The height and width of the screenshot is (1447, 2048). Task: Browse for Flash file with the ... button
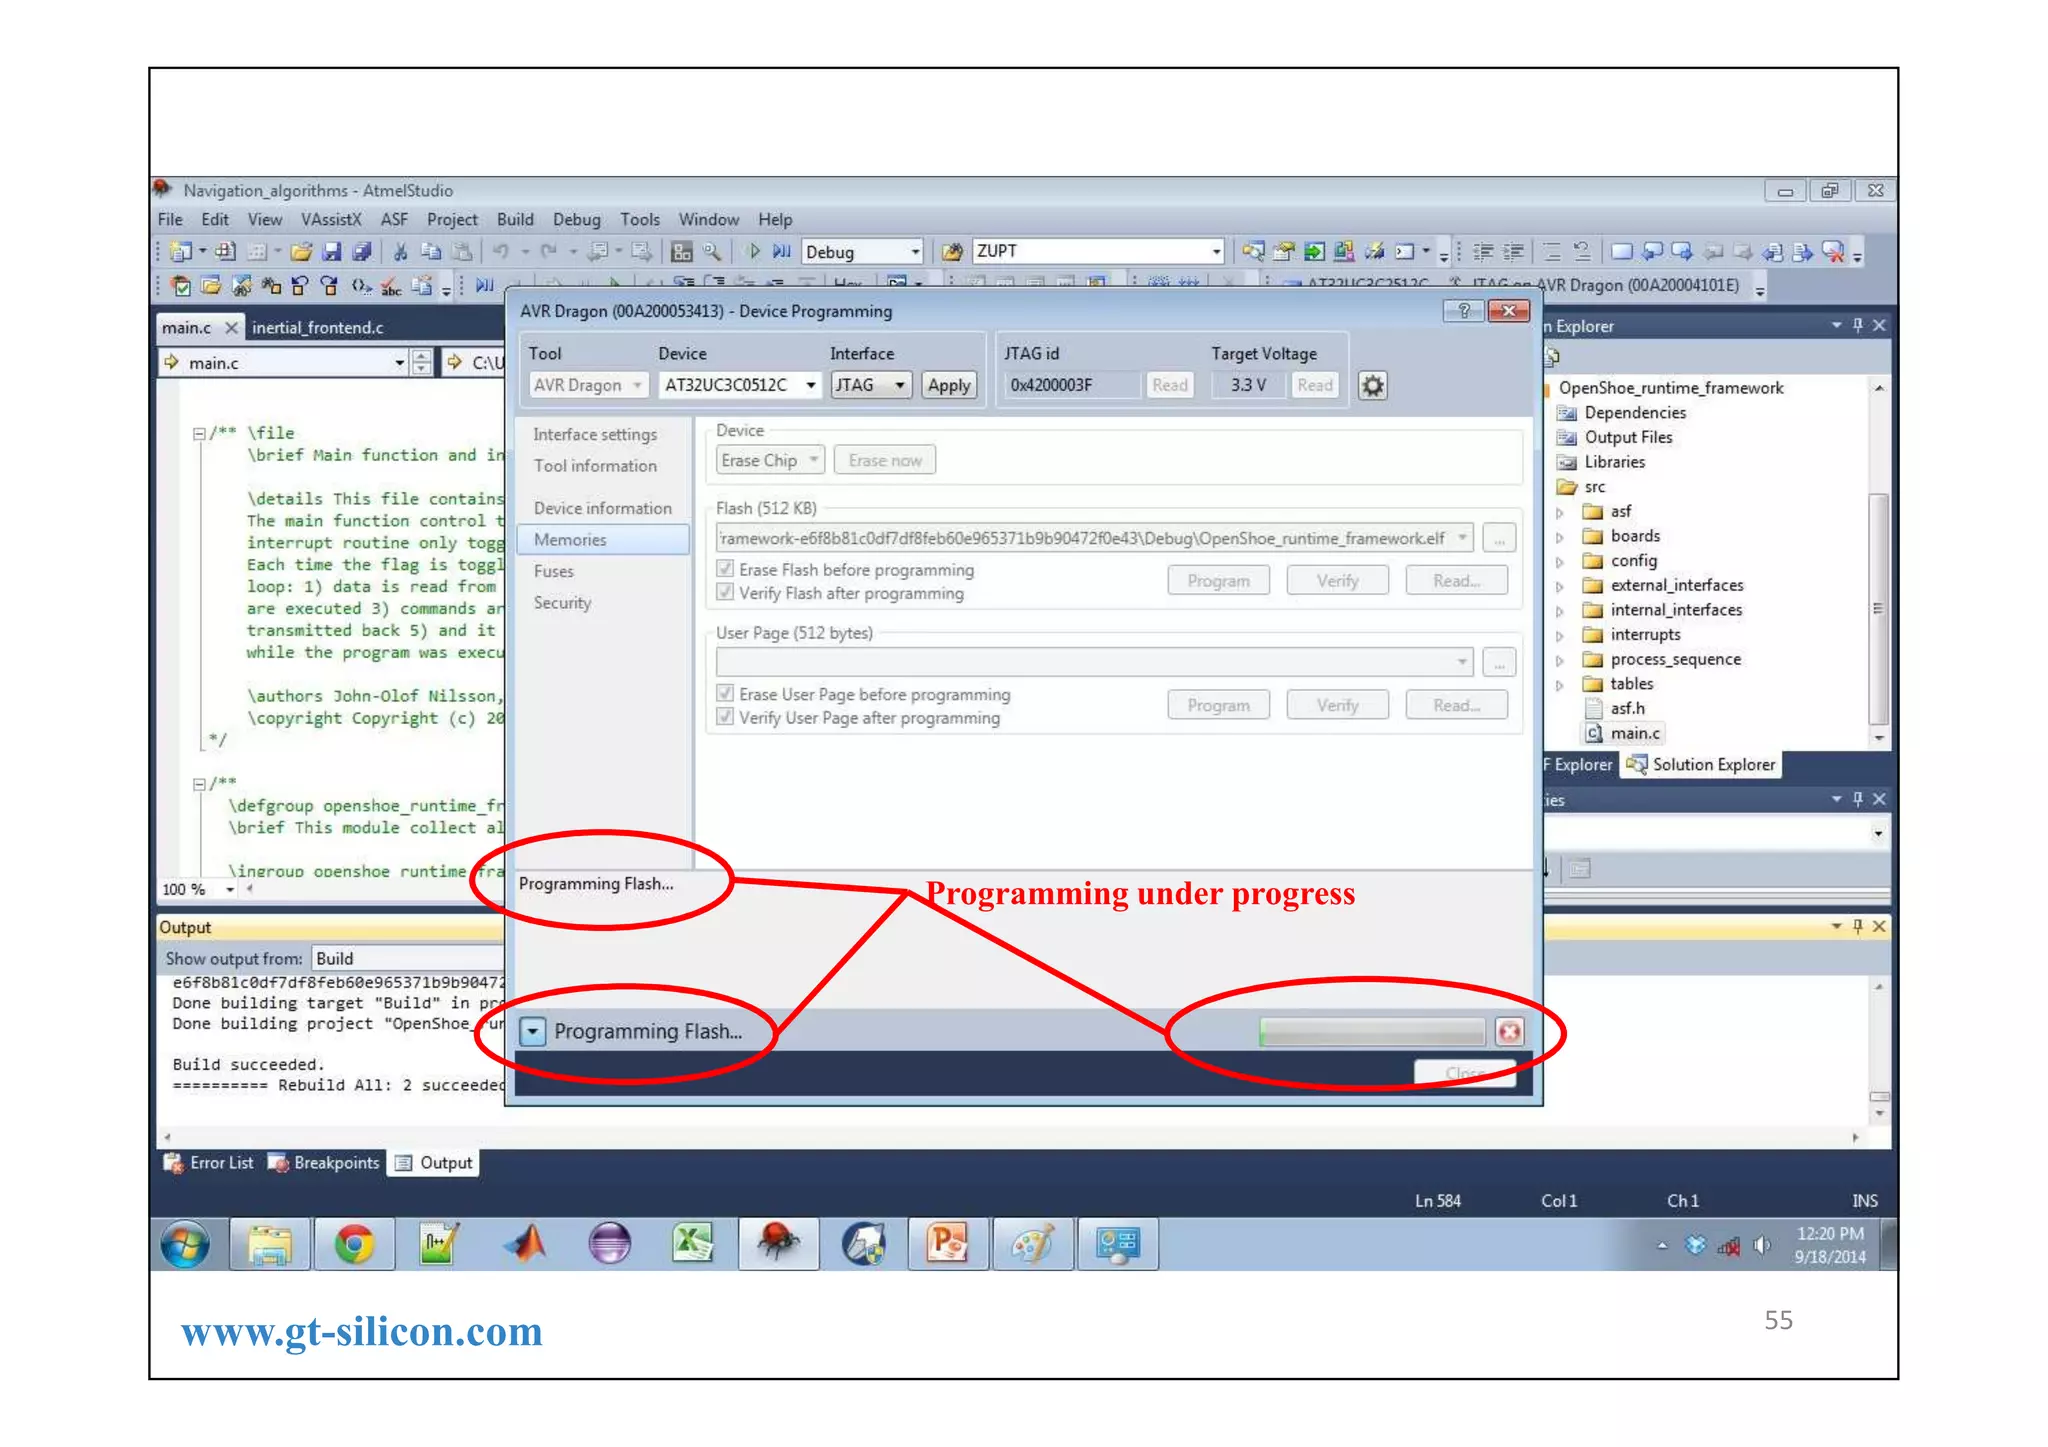1499,538
